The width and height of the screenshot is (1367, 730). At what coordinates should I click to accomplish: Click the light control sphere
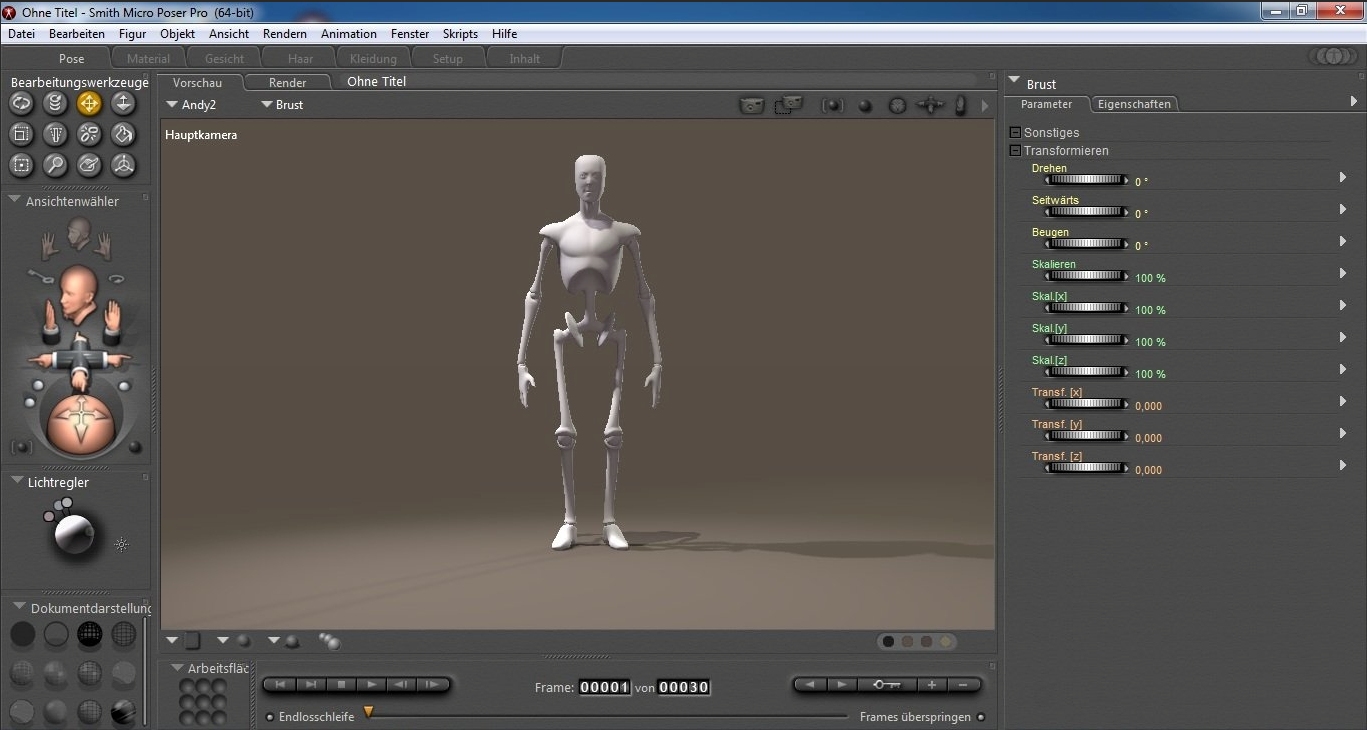click(75, 534)
